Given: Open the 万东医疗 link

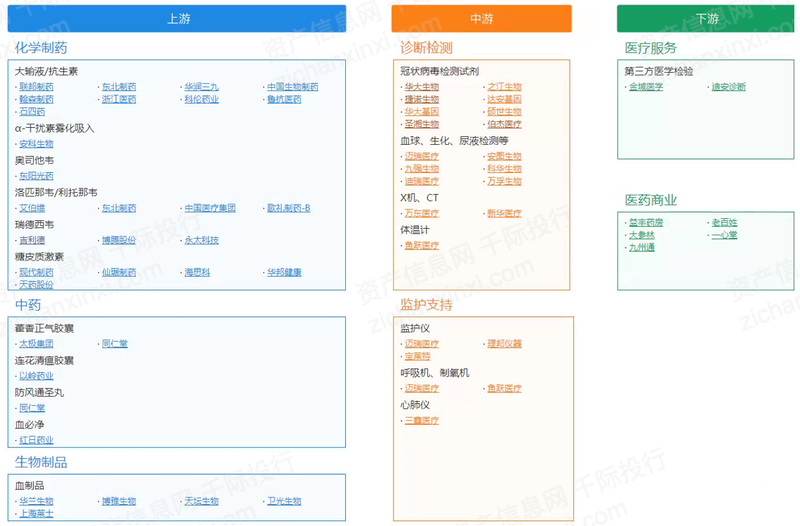Looking at the screenshot, I should tap(422, 214).
